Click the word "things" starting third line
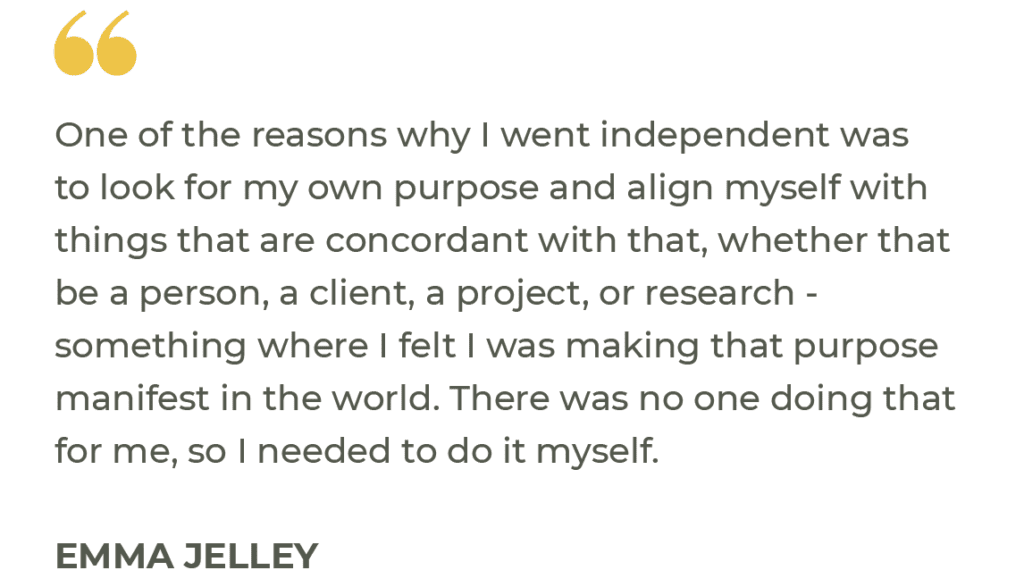 [110, 241]
